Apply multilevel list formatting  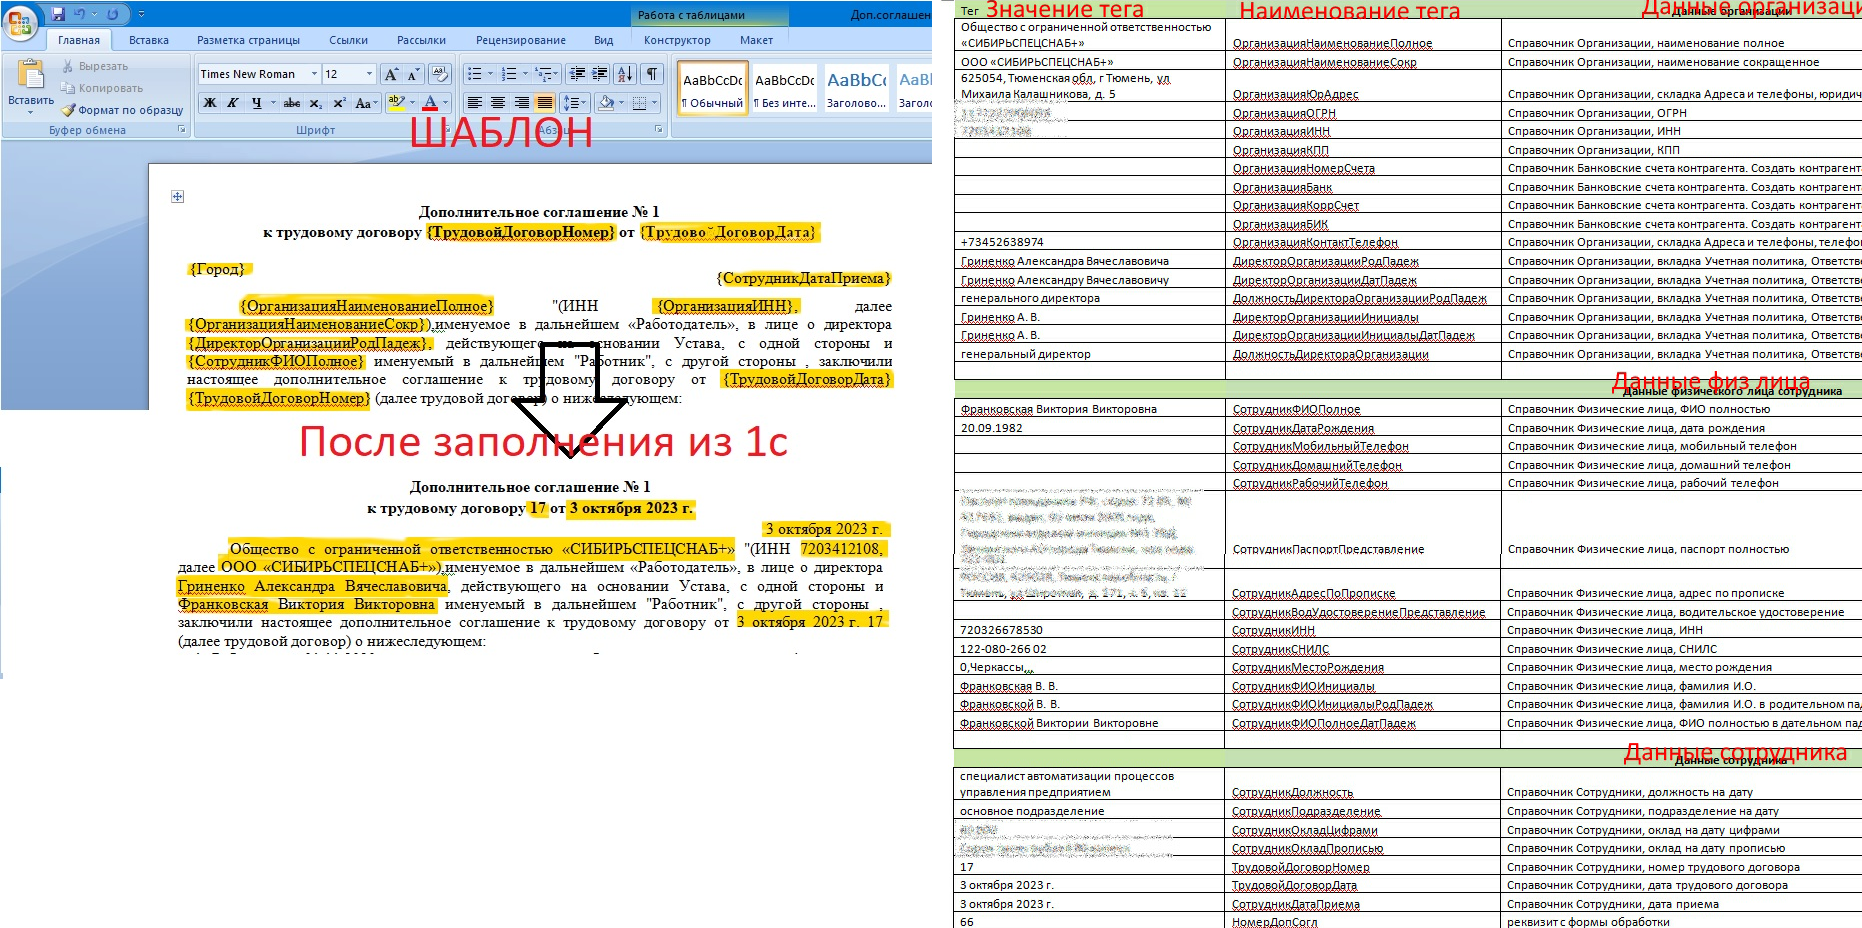543,74
